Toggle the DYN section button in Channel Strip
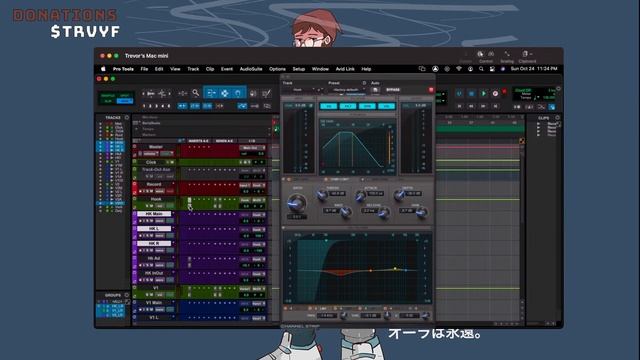The height and width of the screenshot is (360, 640). [367, 106]
